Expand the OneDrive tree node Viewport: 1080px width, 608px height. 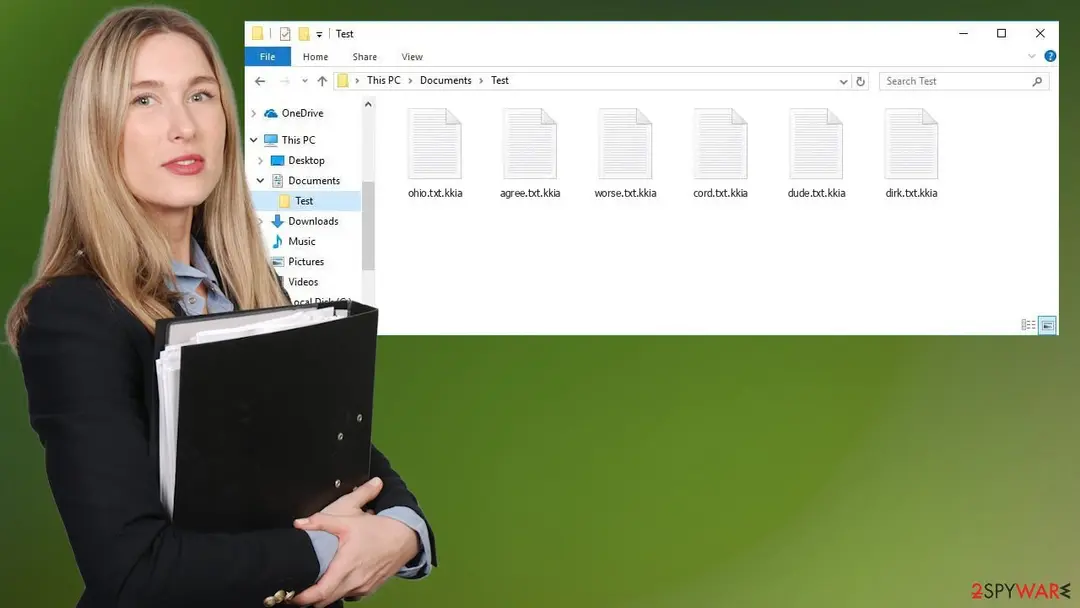coord(253,113)
